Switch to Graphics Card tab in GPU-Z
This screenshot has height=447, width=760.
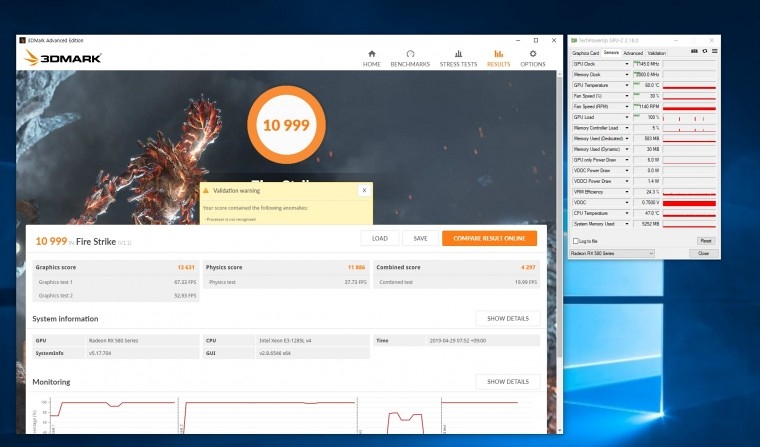click(x=586, y=53)
